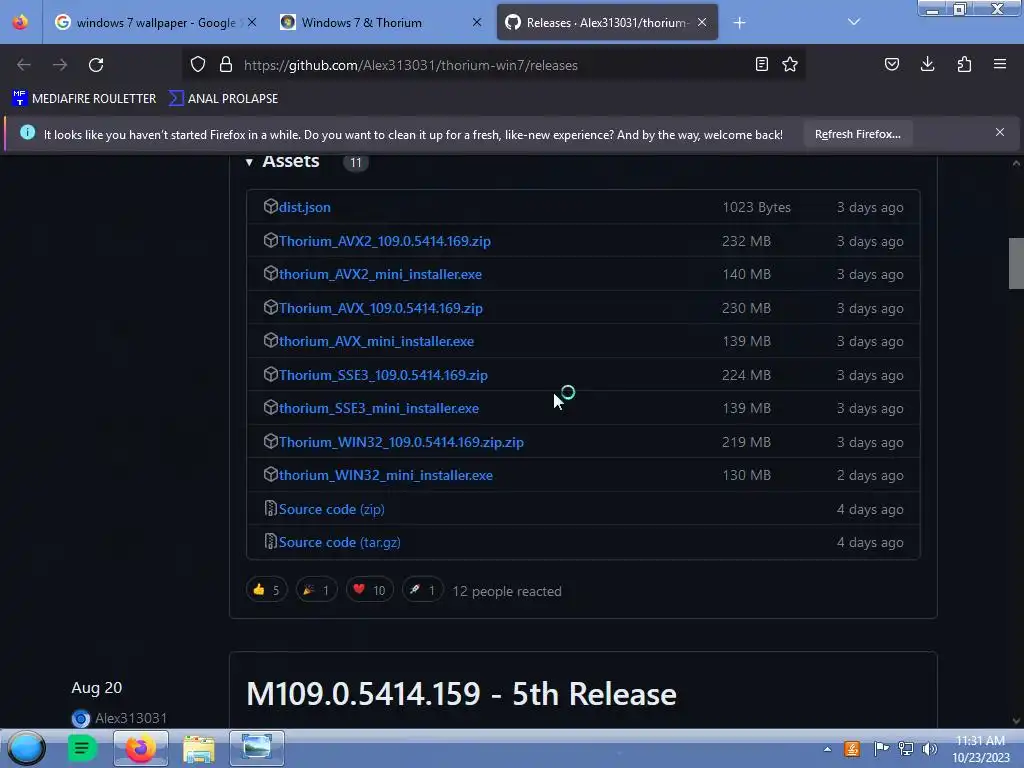The image size is (1024, 768).
Task: Collapse the Assets section triangle
Action: (249, 162)
